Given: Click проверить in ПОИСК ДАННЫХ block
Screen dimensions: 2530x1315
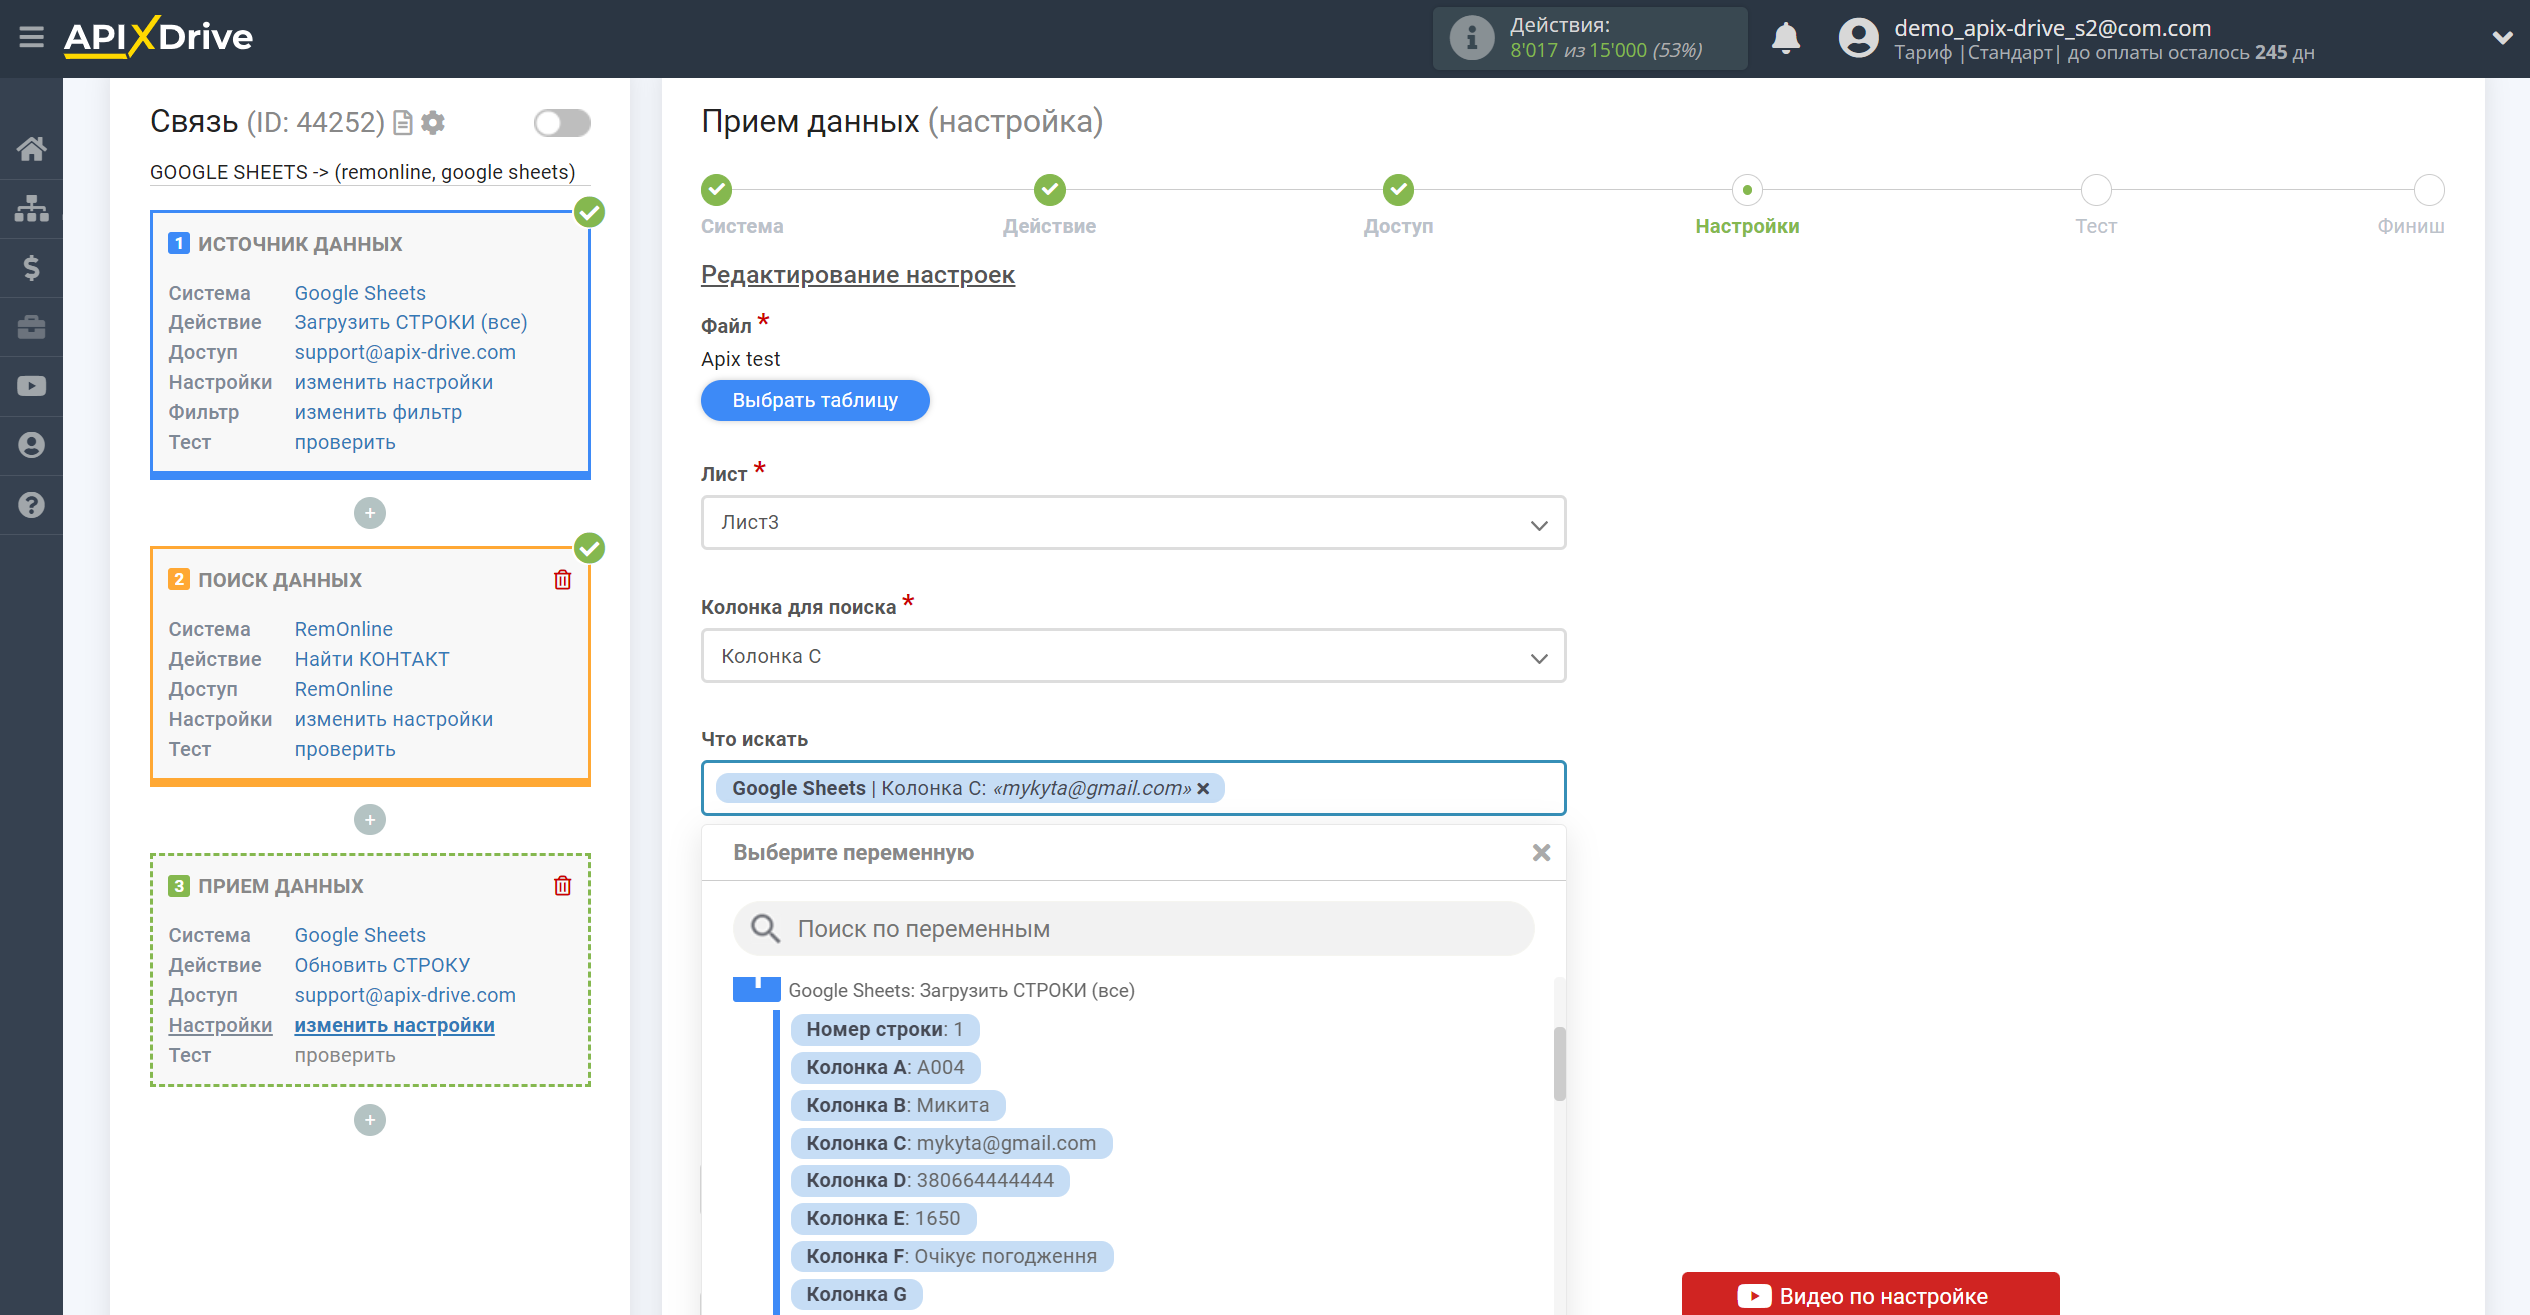Looking at the screenshot, I should [x=345, y=750].
